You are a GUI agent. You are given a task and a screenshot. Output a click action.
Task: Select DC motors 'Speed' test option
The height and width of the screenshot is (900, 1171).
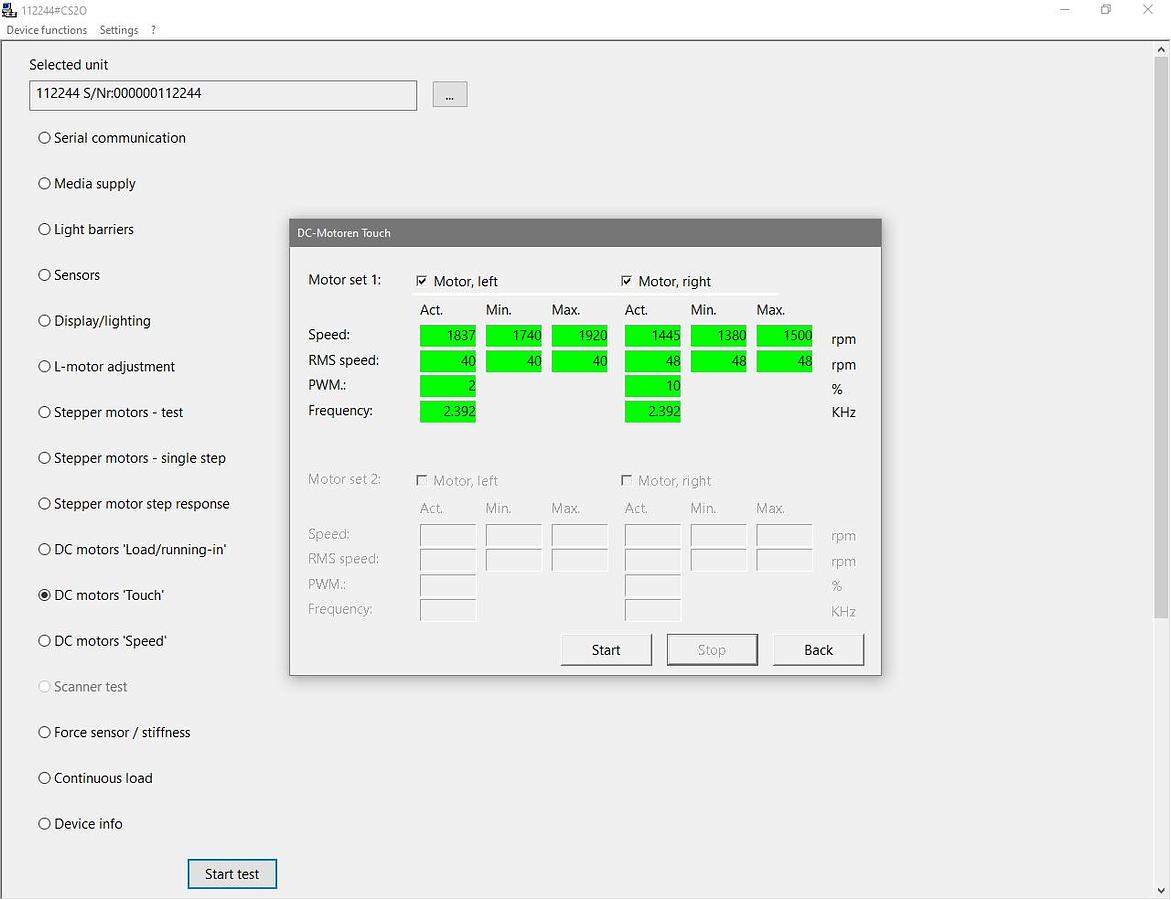tap(44, 641)
